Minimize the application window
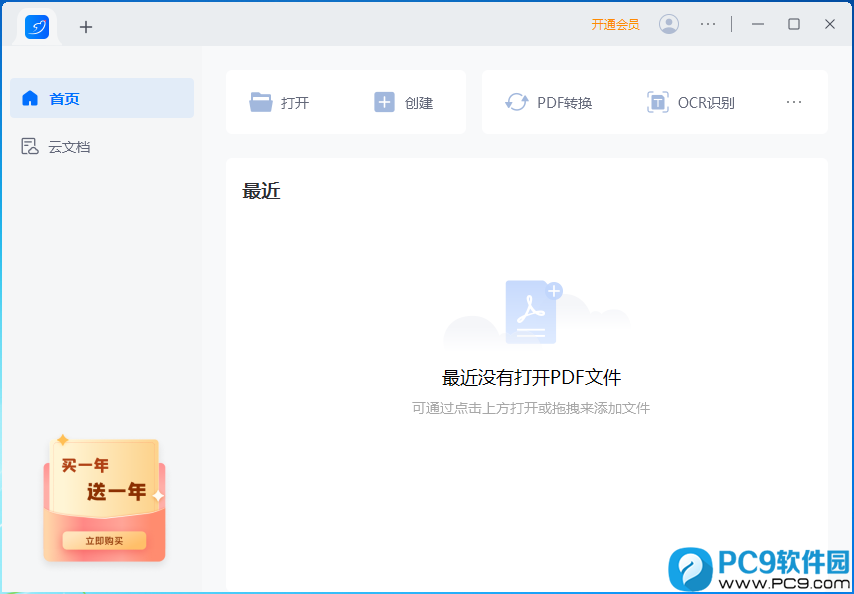Screen dimensions: 854x594 pyautogui.click(x=758, y=25)
